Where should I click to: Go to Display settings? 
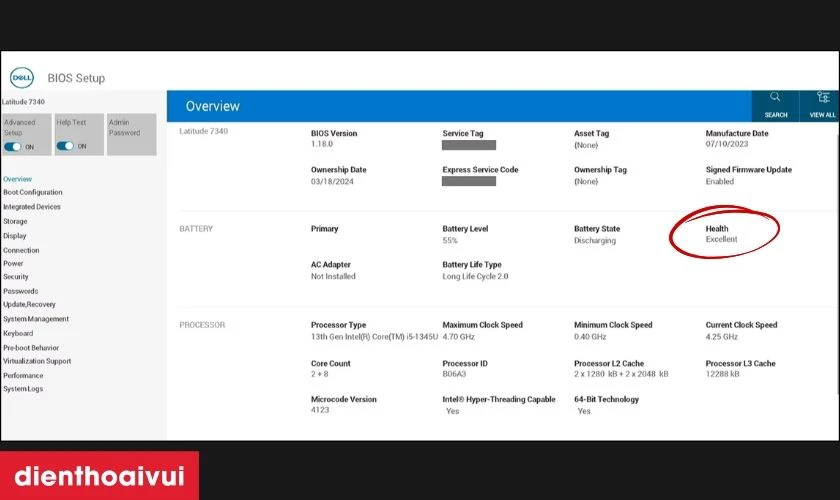14,235
